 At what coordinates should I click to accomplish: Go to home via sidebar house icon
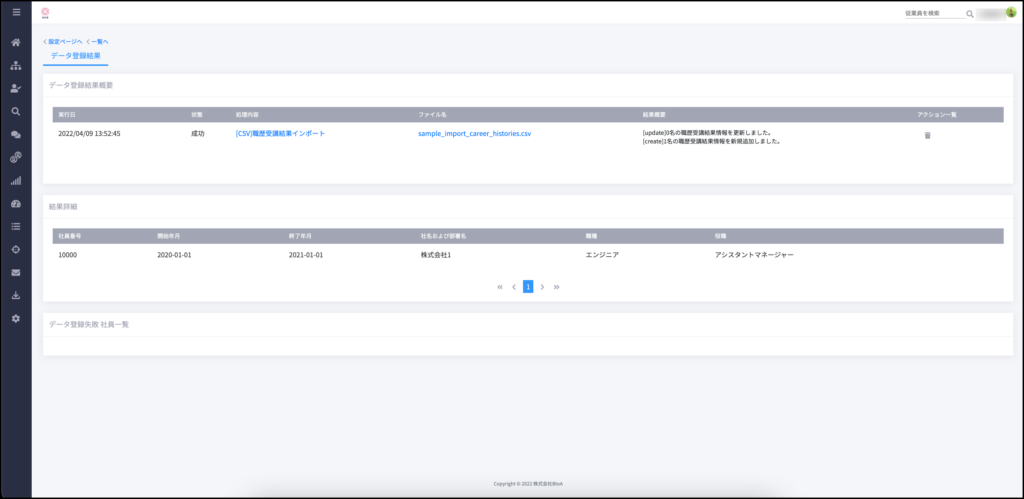click(x=16, y=42)
